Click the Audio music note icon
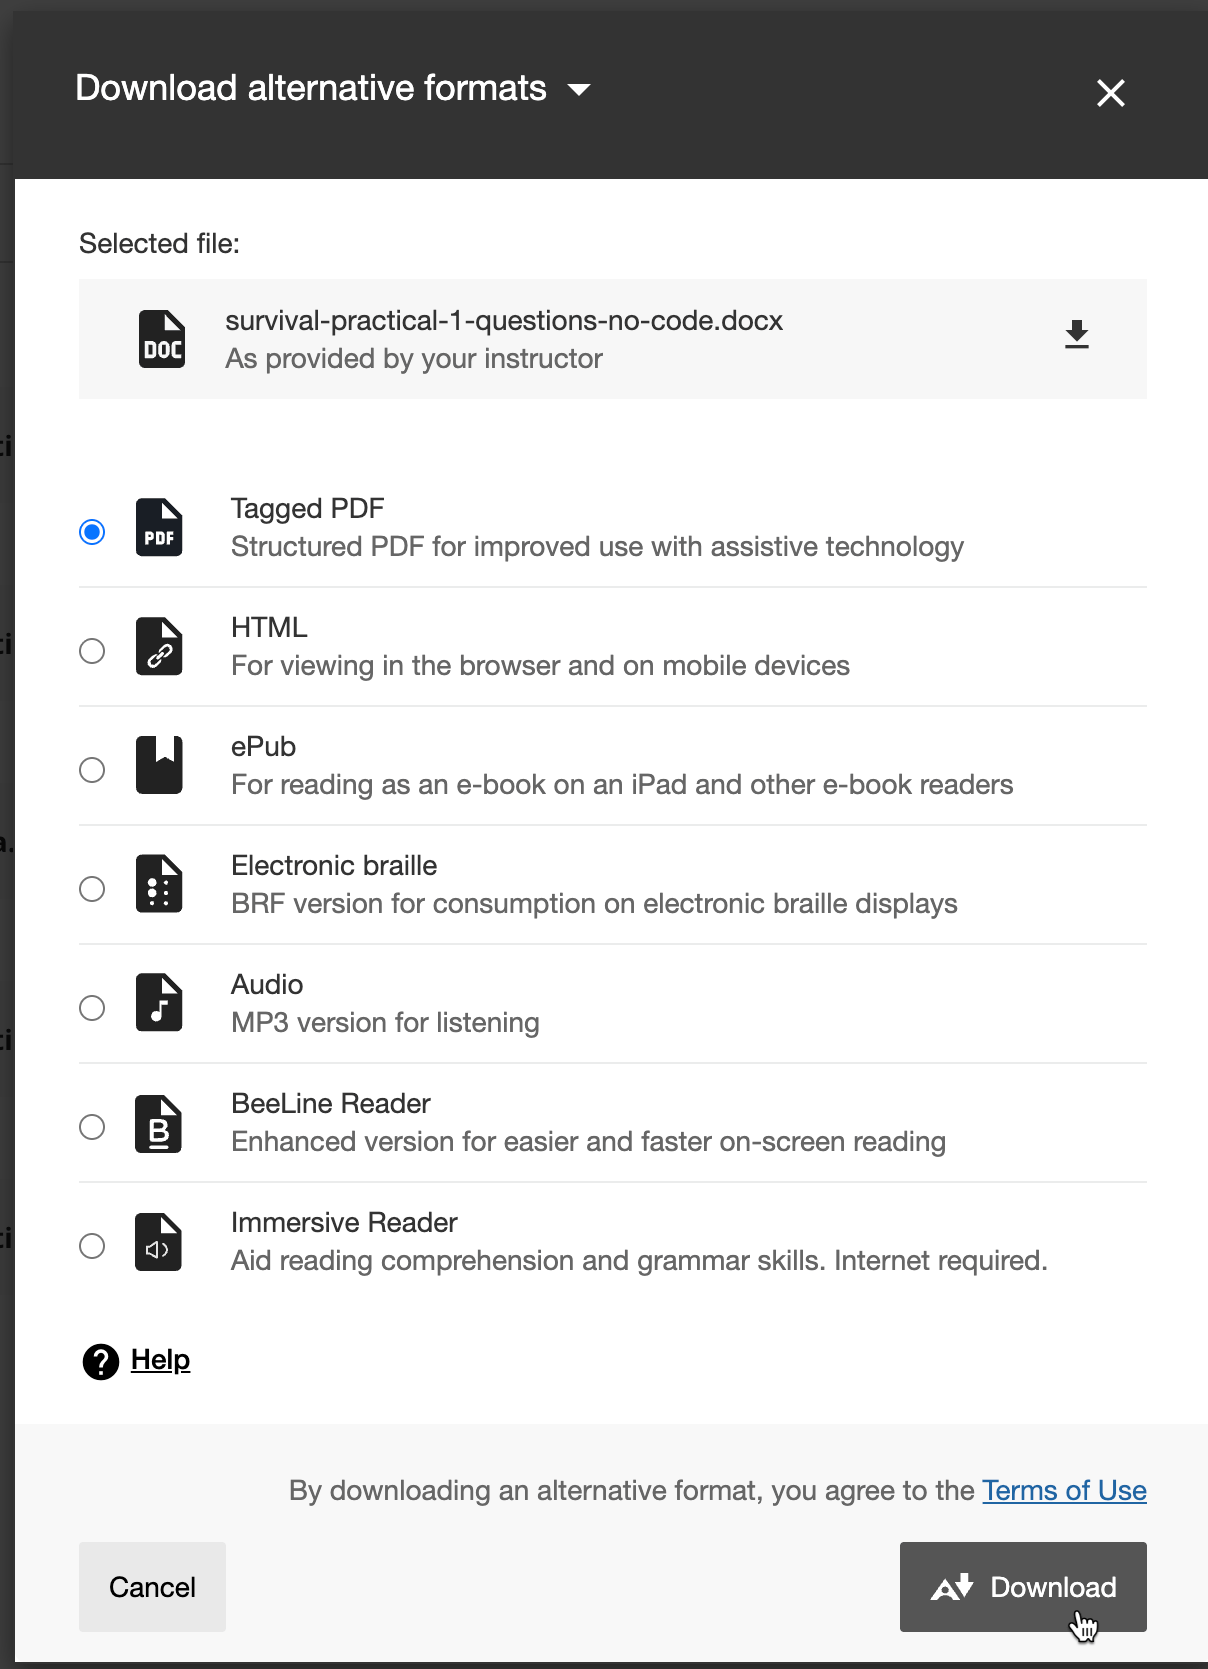Screen dimensions: 1208x1669 click(159, 1003)
